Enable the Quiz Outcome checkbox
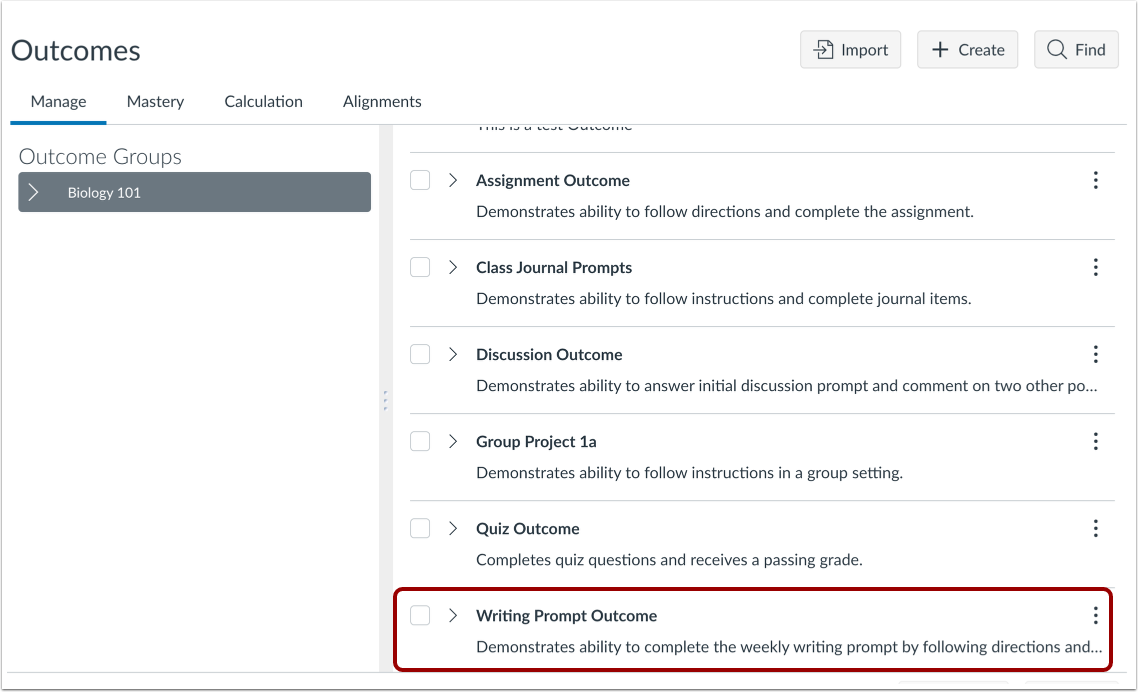 [x=420, y=528]
